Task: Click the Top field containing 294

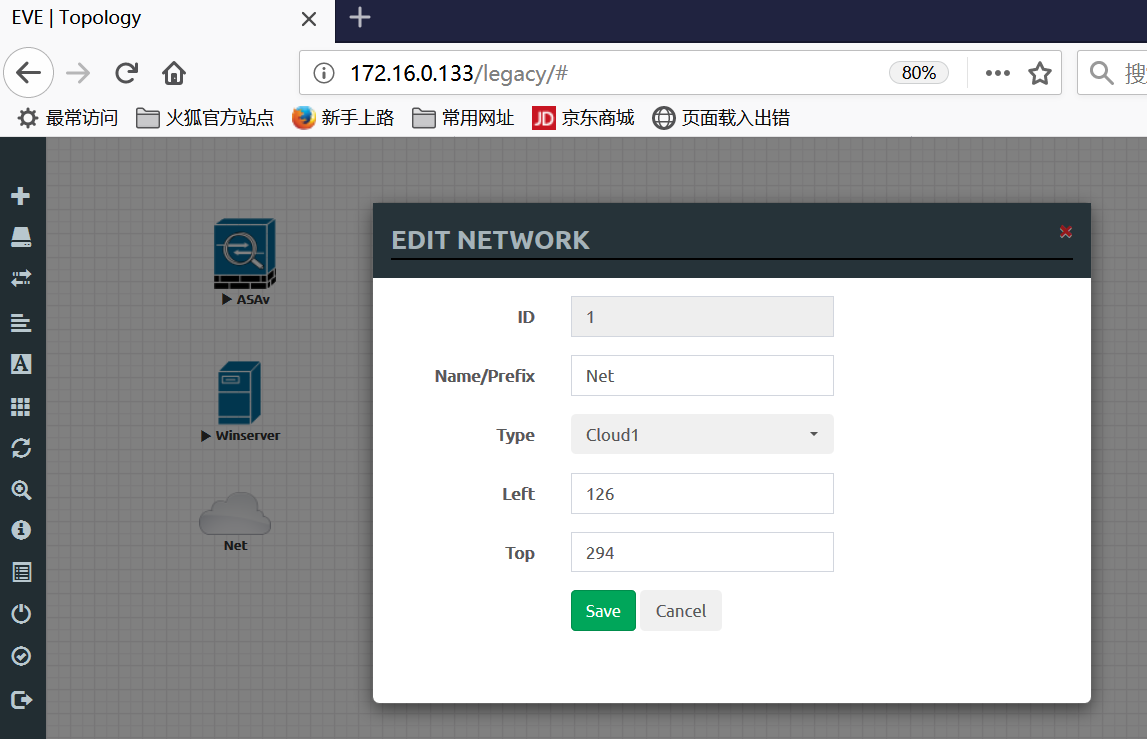Action: coord(702,552)
